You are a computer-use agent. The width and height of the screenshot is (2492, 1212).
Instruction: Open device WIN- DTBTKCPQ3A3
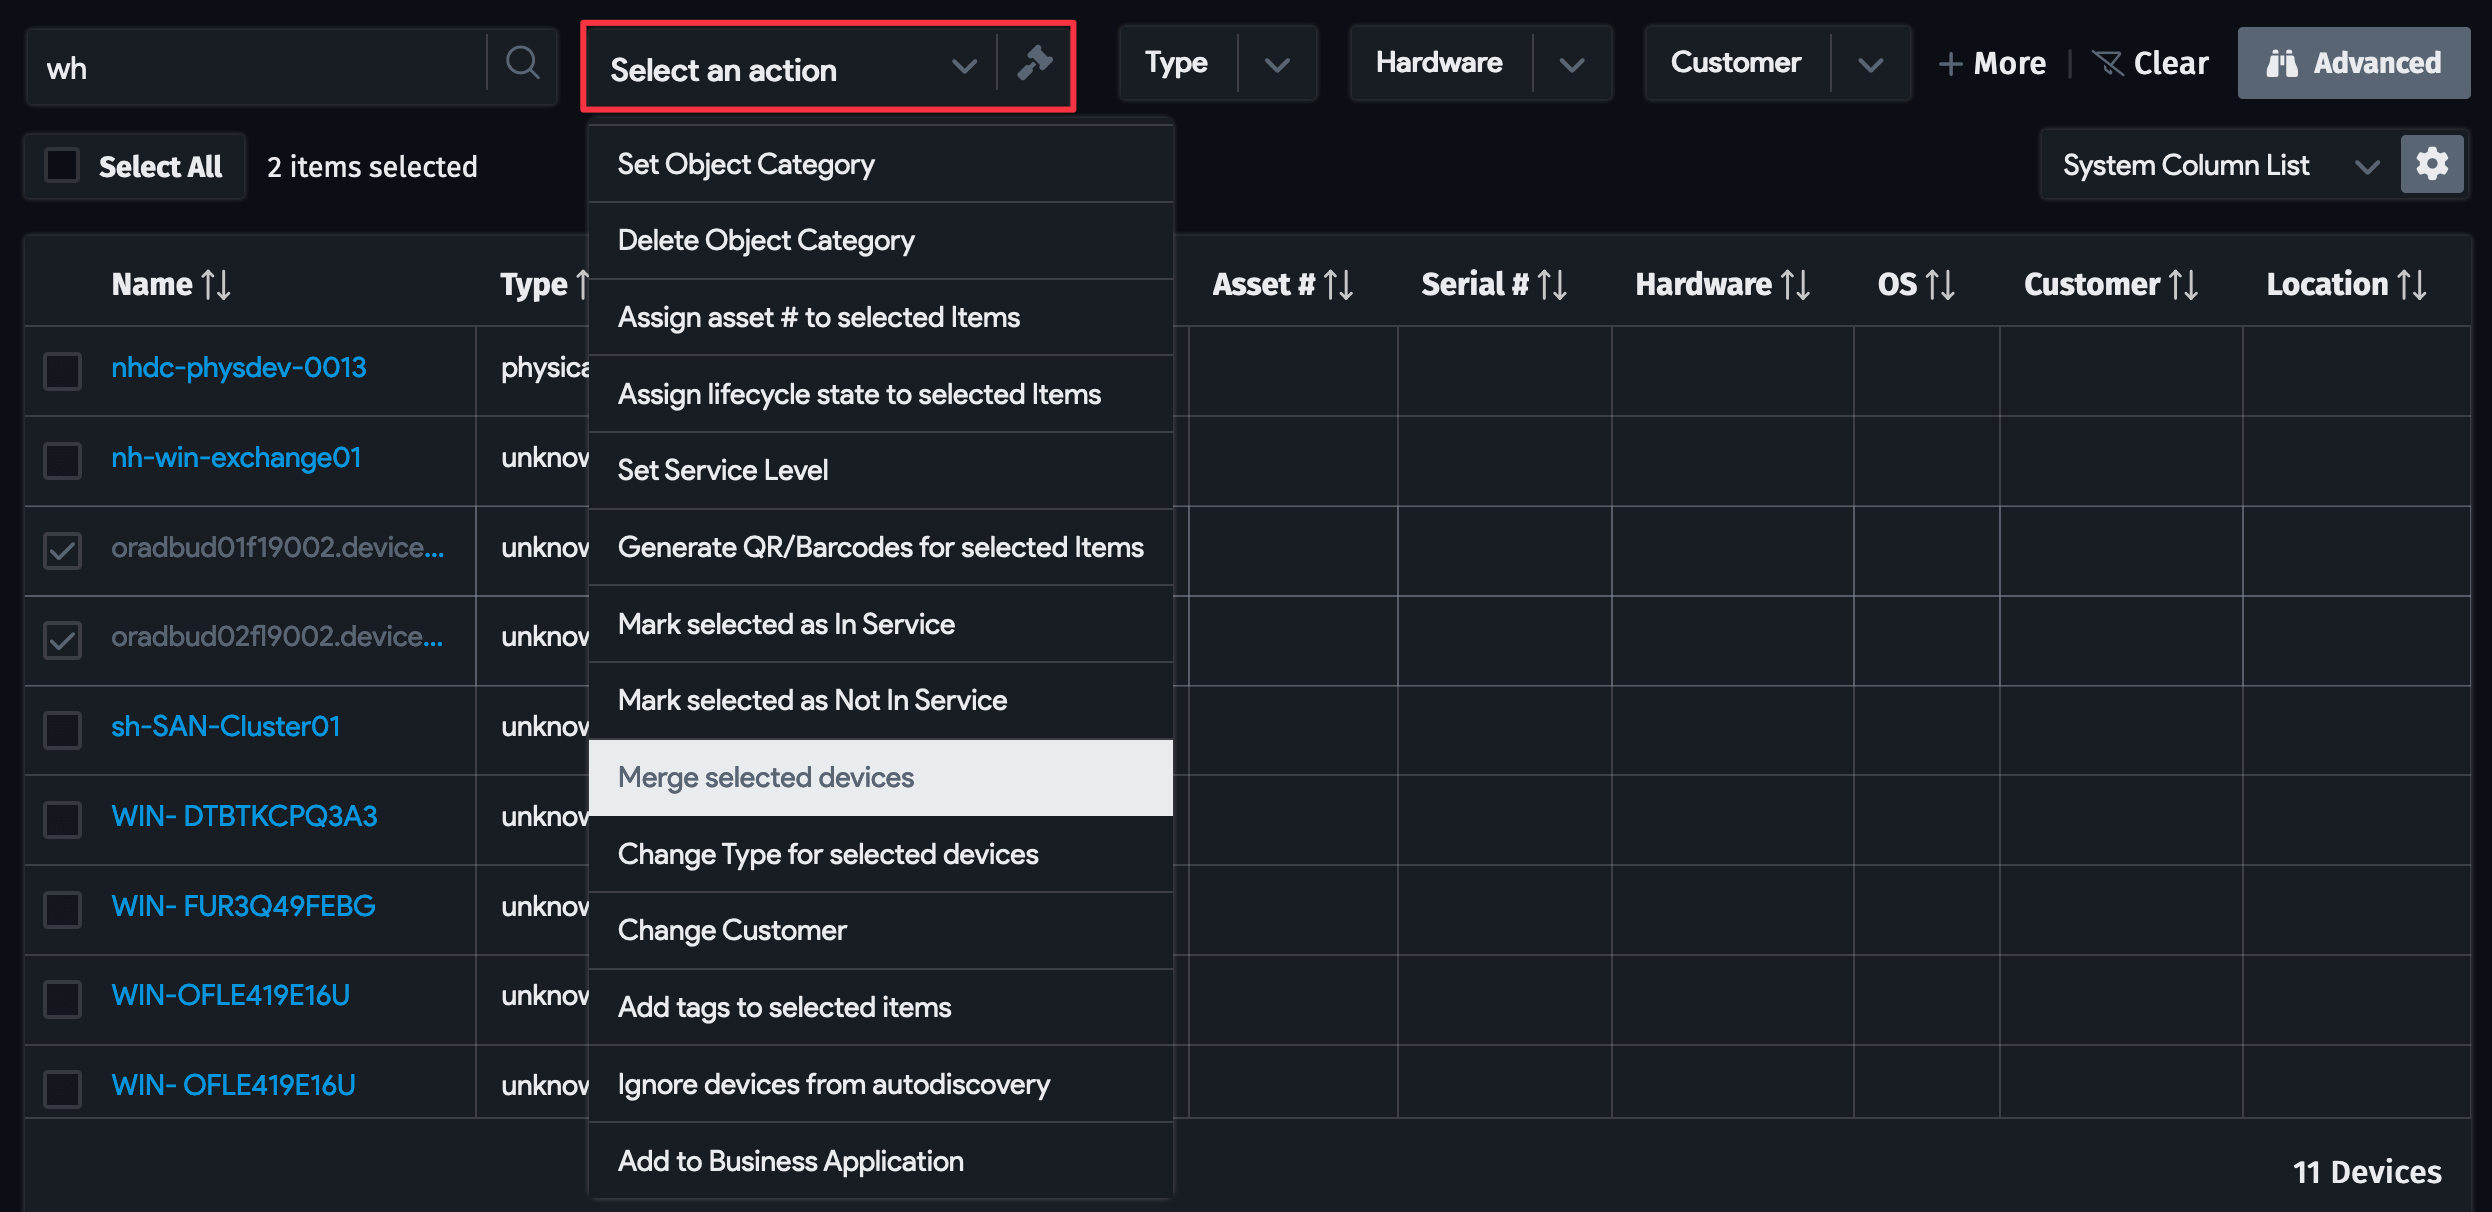pos(245,817)
